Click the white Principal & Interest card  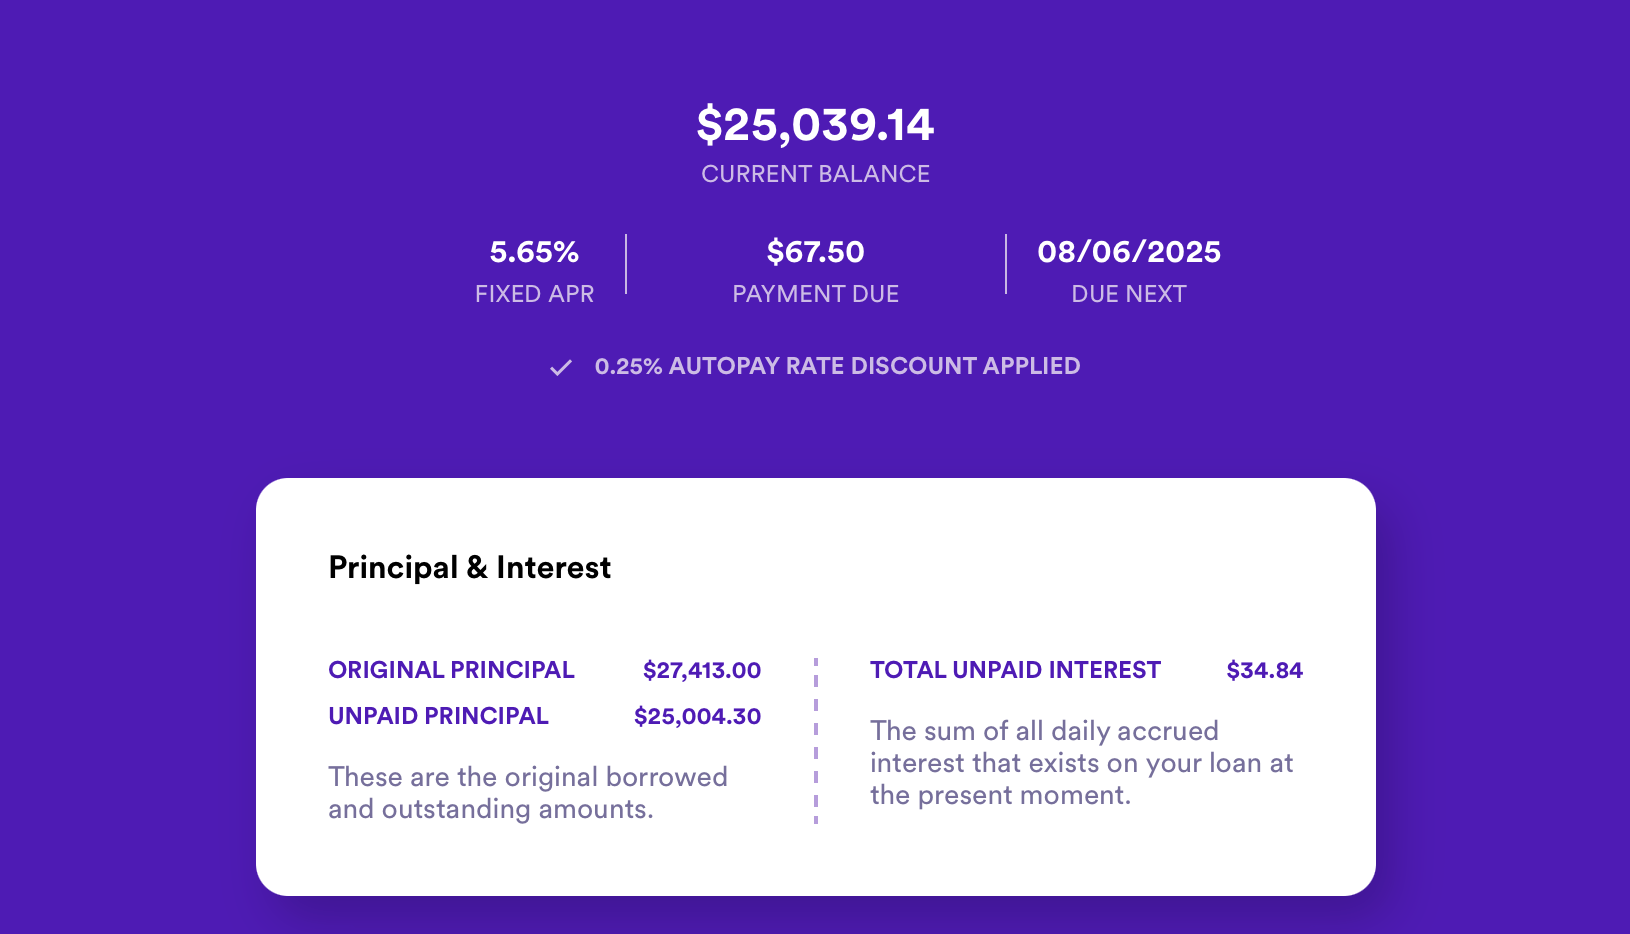(x=816, y=685)
